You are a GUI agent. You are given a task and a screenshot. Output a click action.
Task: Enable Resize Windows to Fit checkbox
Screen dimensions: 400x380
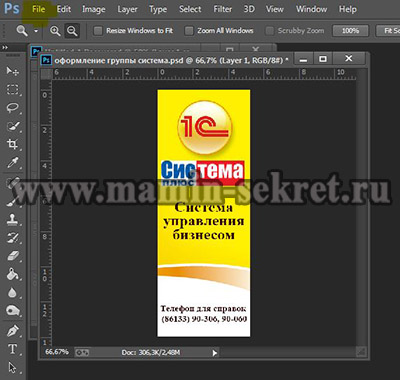[98, 31]
